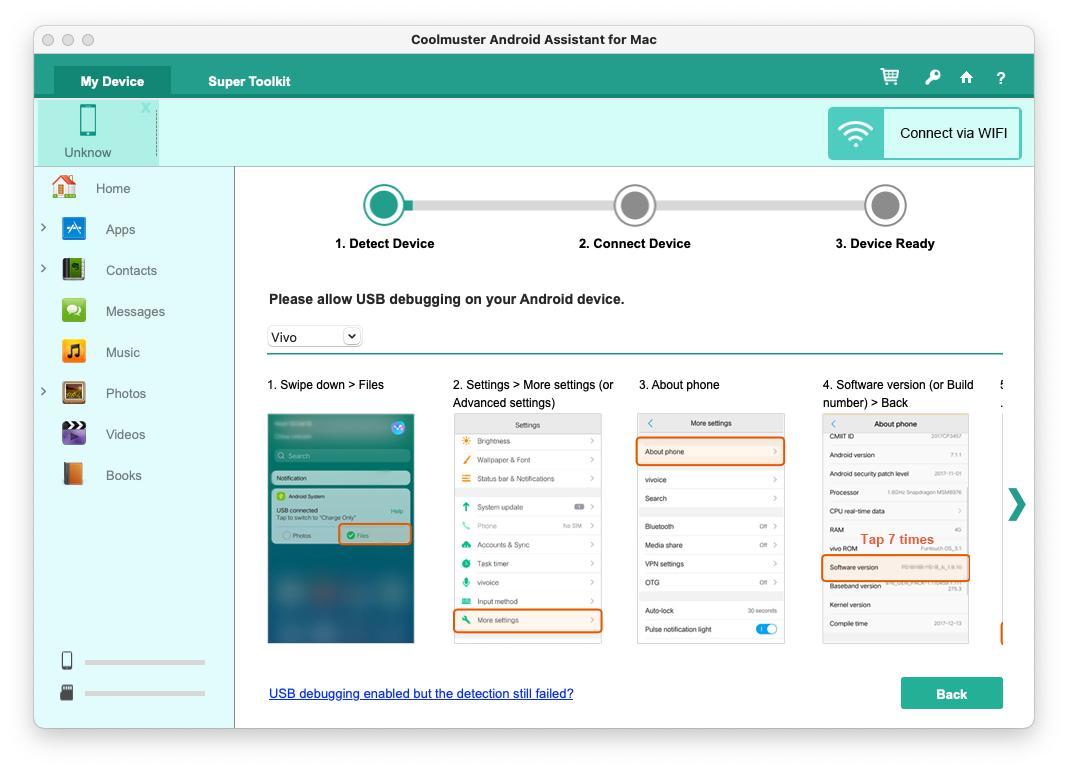1068x770 pixels.
Task: Click the 'Please allow USB debugging' heading
Action: coord(447,299)
